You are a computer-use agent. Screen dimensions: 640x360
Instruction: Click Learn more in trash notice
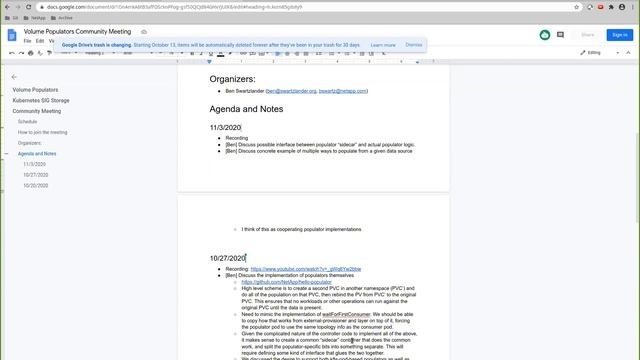click(x=383, y=45)
